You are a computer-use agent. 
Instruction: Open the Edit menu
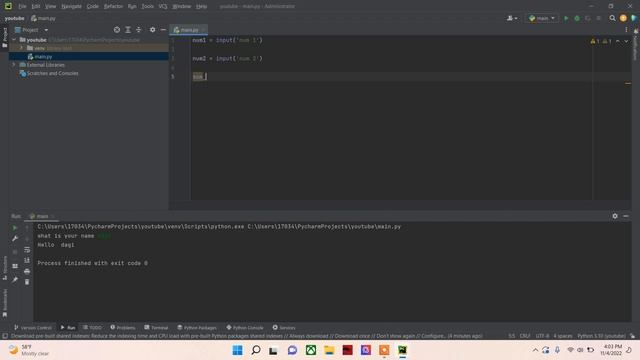coord(36,7)
